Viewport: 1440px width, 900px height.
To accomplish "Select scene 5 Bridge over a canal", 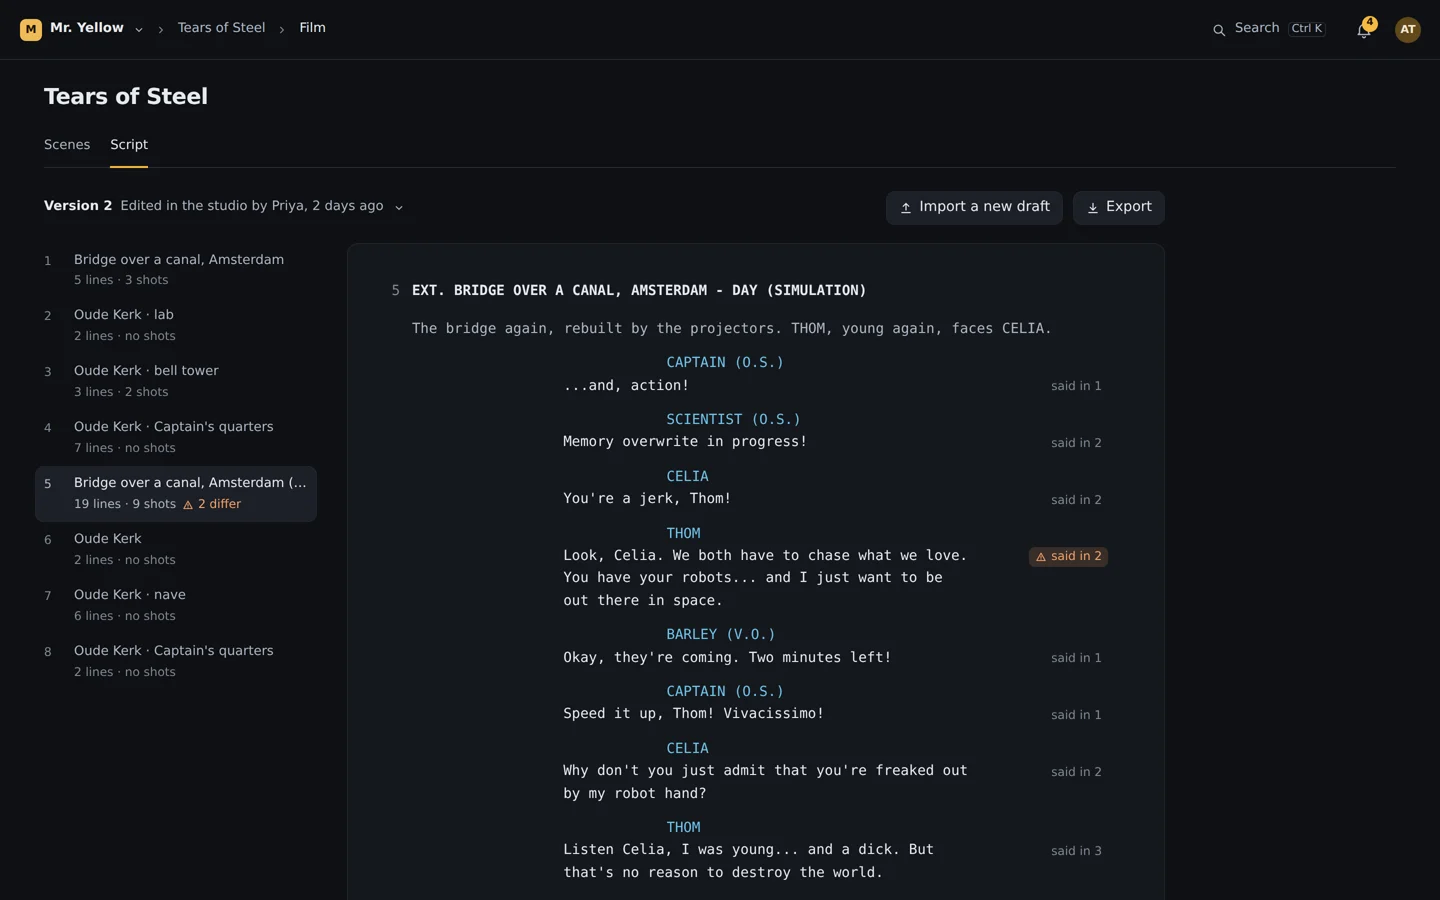I will (x=176, y=493).
